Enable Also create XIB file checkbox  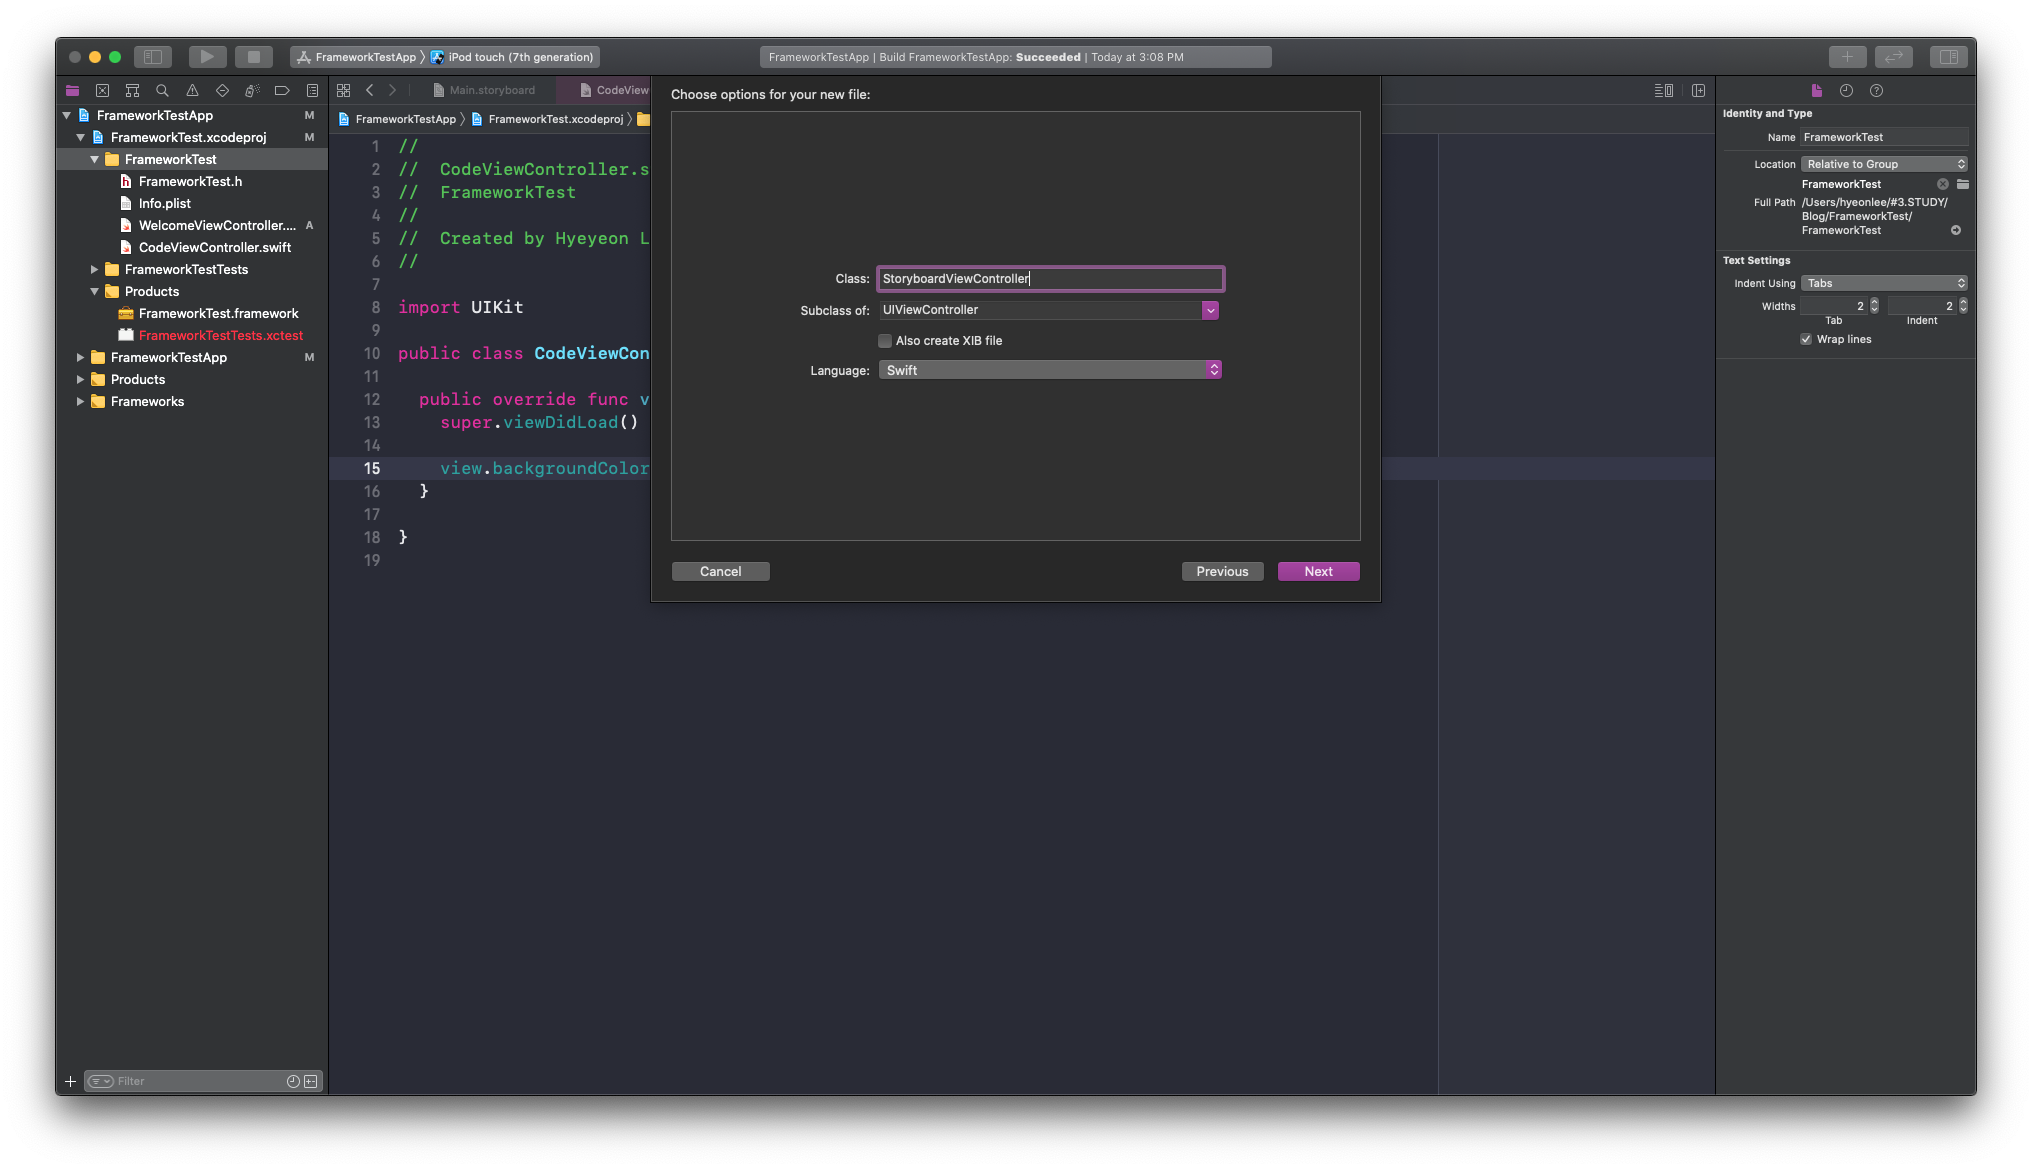(885, 341)
